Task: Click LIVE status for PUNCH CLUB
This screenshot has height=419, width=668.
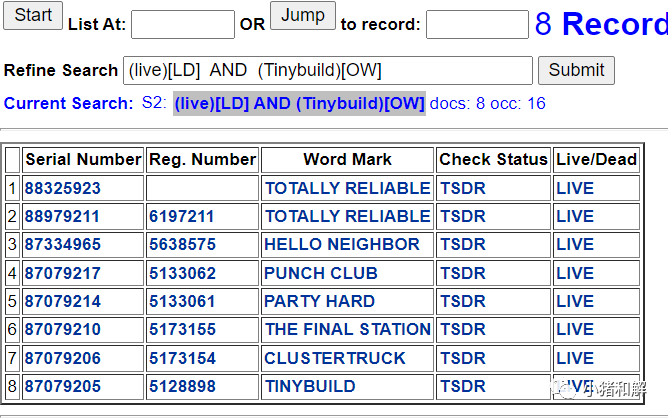Action: 575,273
